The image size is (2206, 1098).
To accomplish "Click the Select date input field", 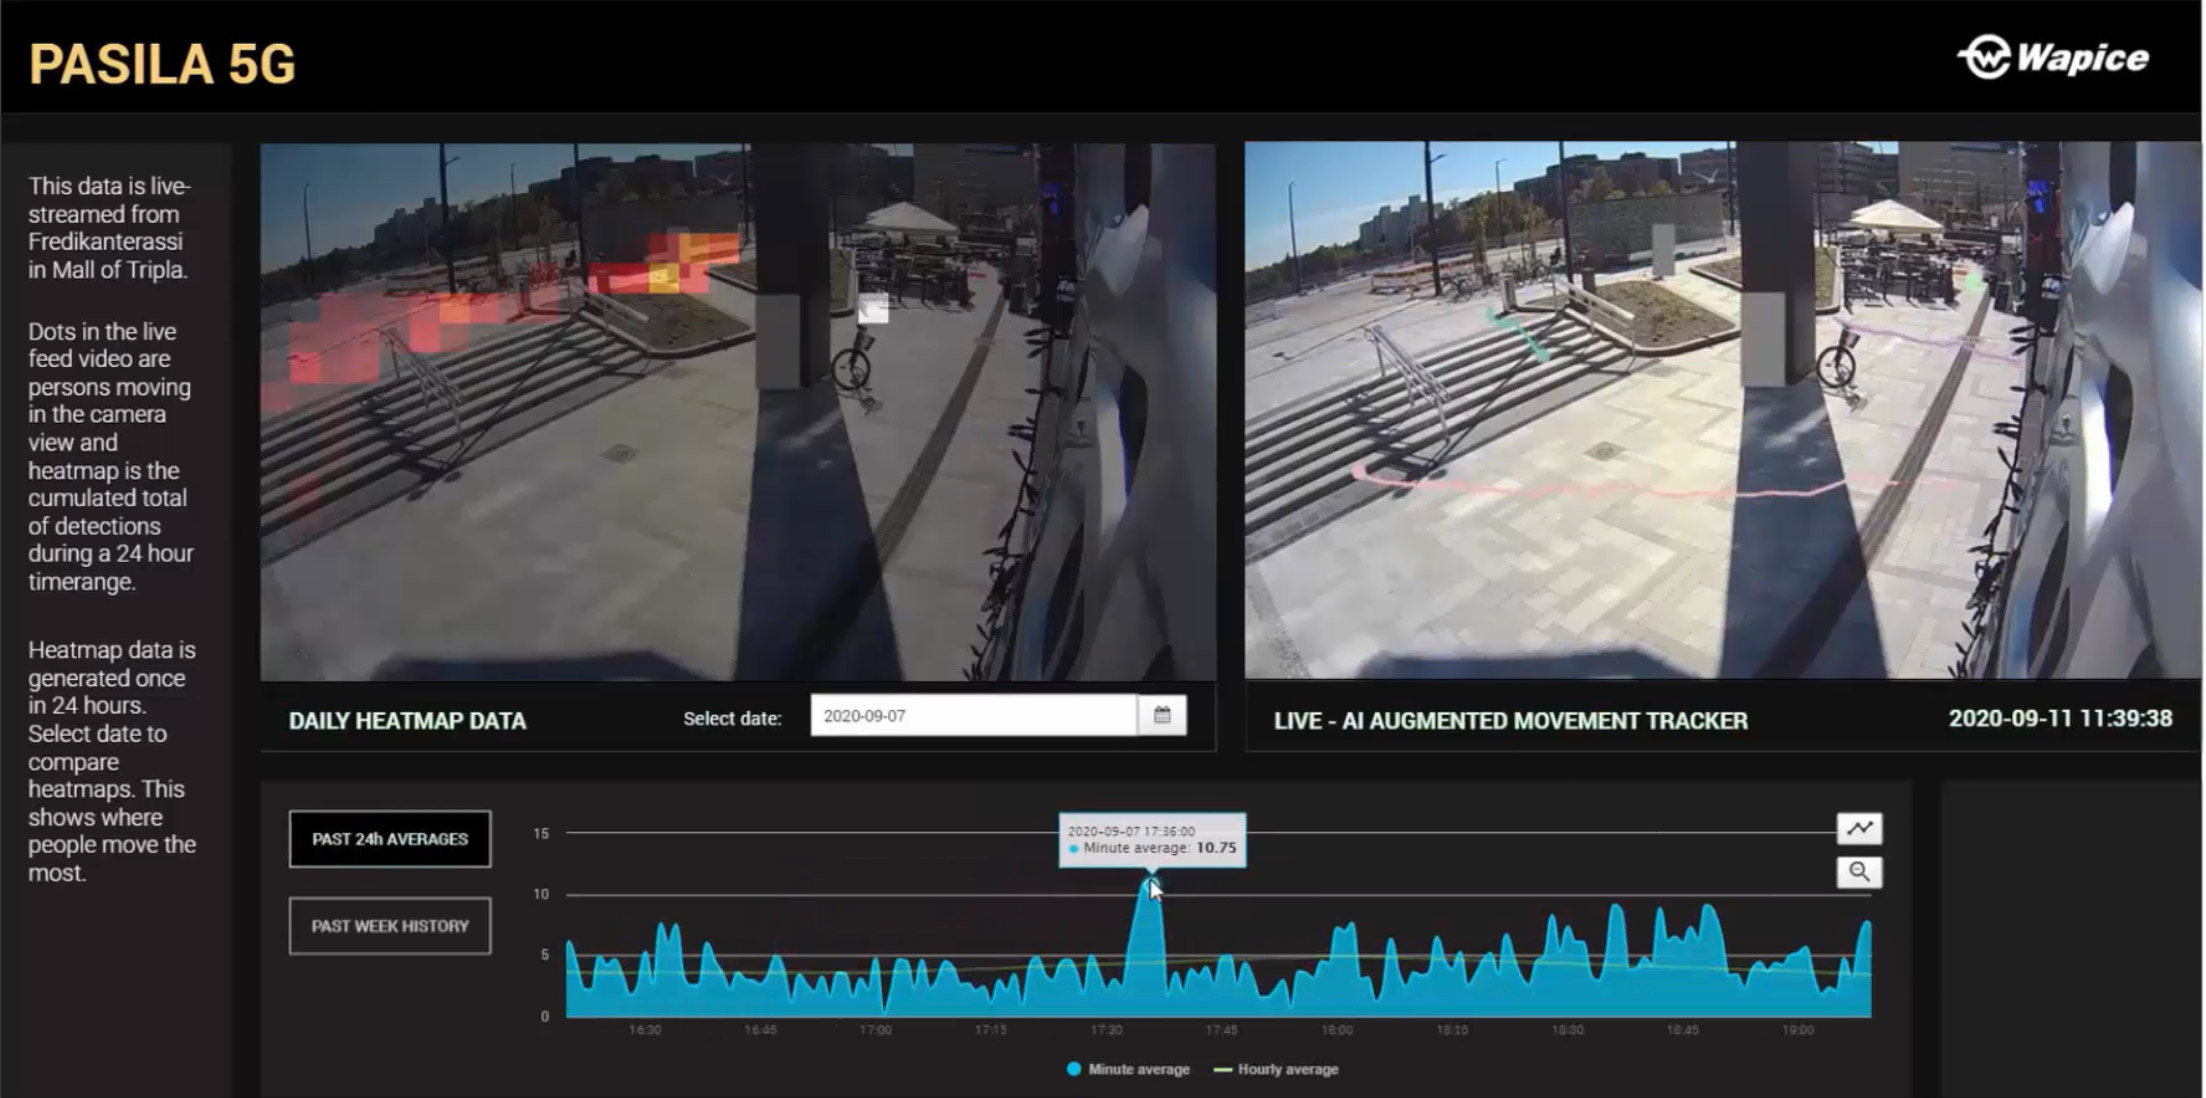I will [x=974, y=716].
